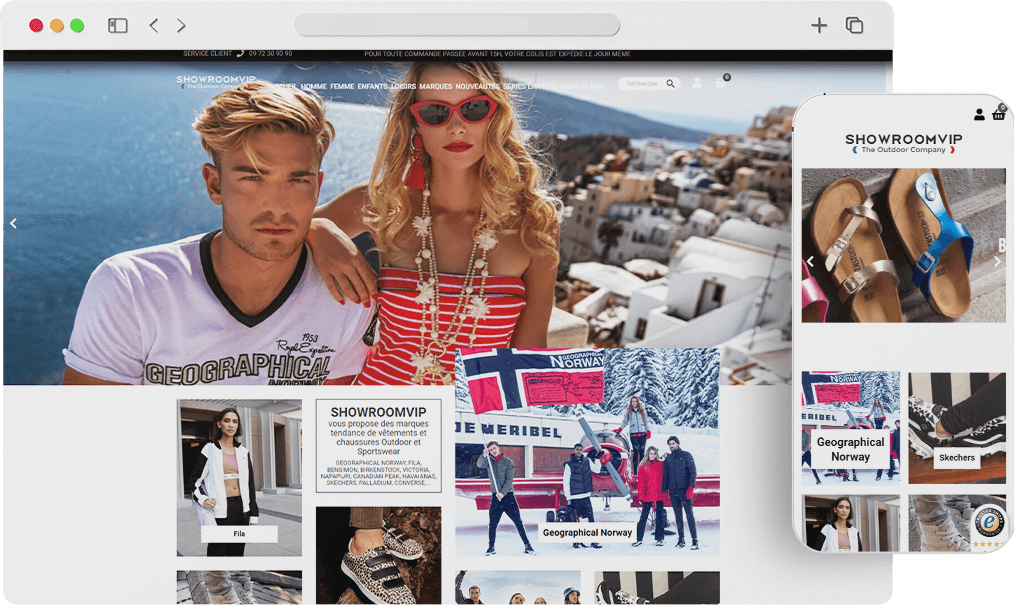
Task: Open the Geographical Norway snow thumbnail
Action: click(587, 450)
